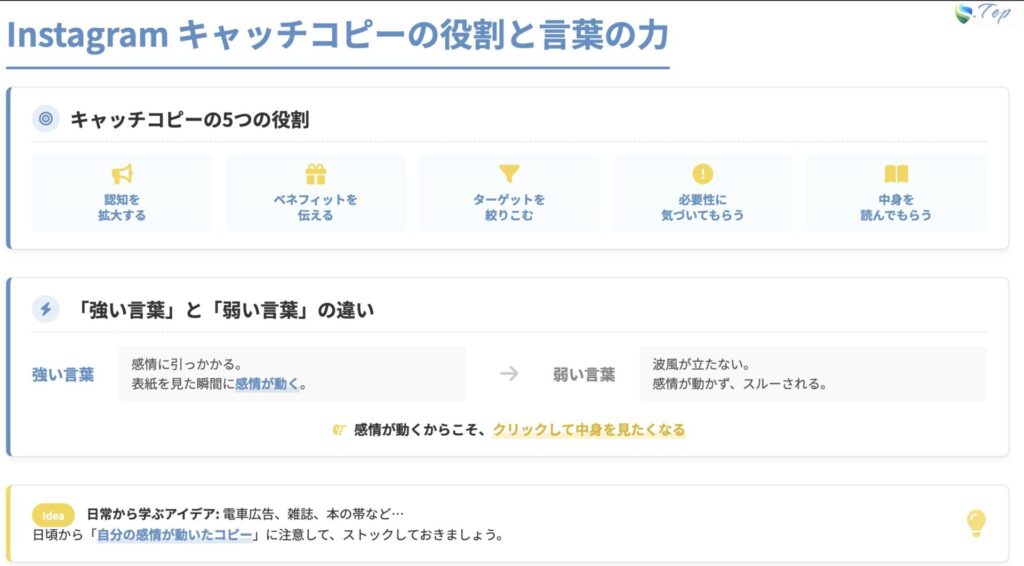Click the open book icon
Viewport: 1024px width, 566px height.
(896, 174)
